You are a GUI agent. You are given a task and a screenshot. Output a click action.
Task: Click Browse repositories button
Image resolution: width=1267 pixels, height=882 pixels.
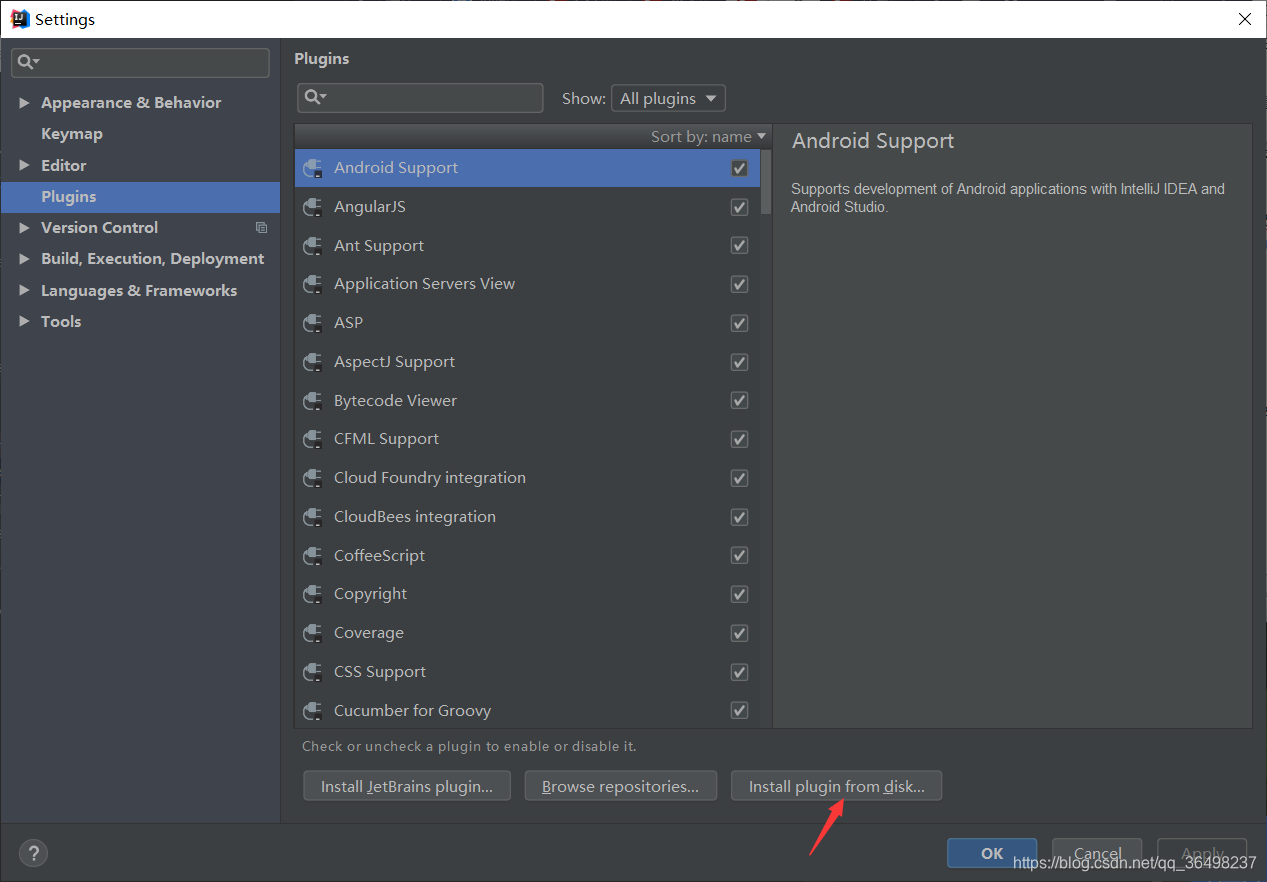click(x=620, y=786)
